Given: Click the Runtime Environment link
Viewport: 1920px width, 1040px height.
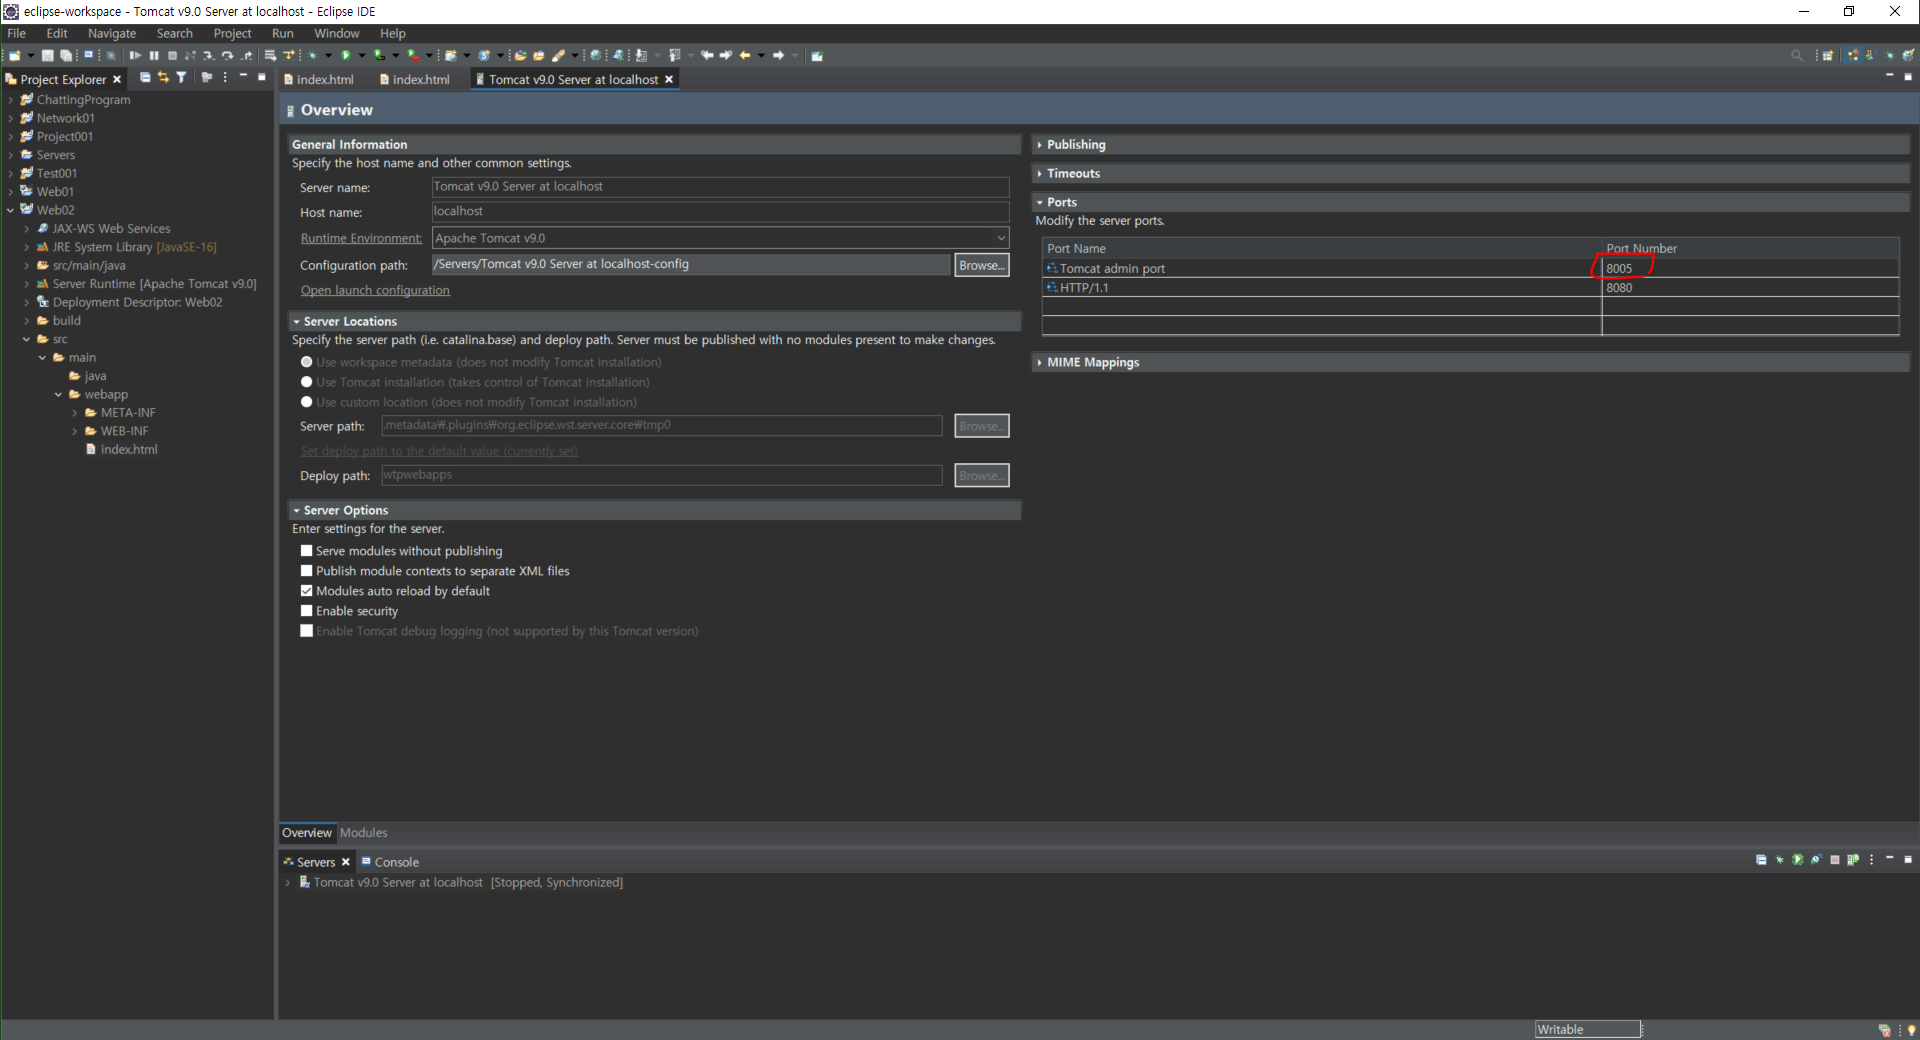Looking at the screenshot, I should (x=361, y=238).
